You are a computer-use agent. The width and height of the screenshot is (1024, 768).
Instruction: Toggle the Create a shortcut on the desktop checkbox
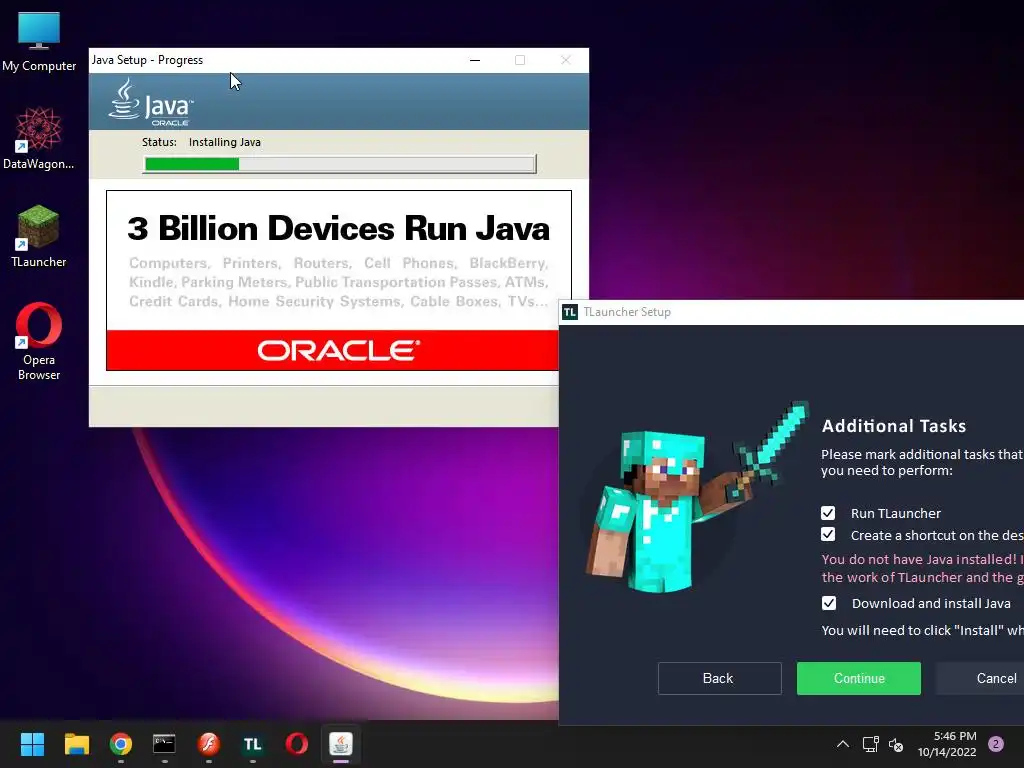828,534
